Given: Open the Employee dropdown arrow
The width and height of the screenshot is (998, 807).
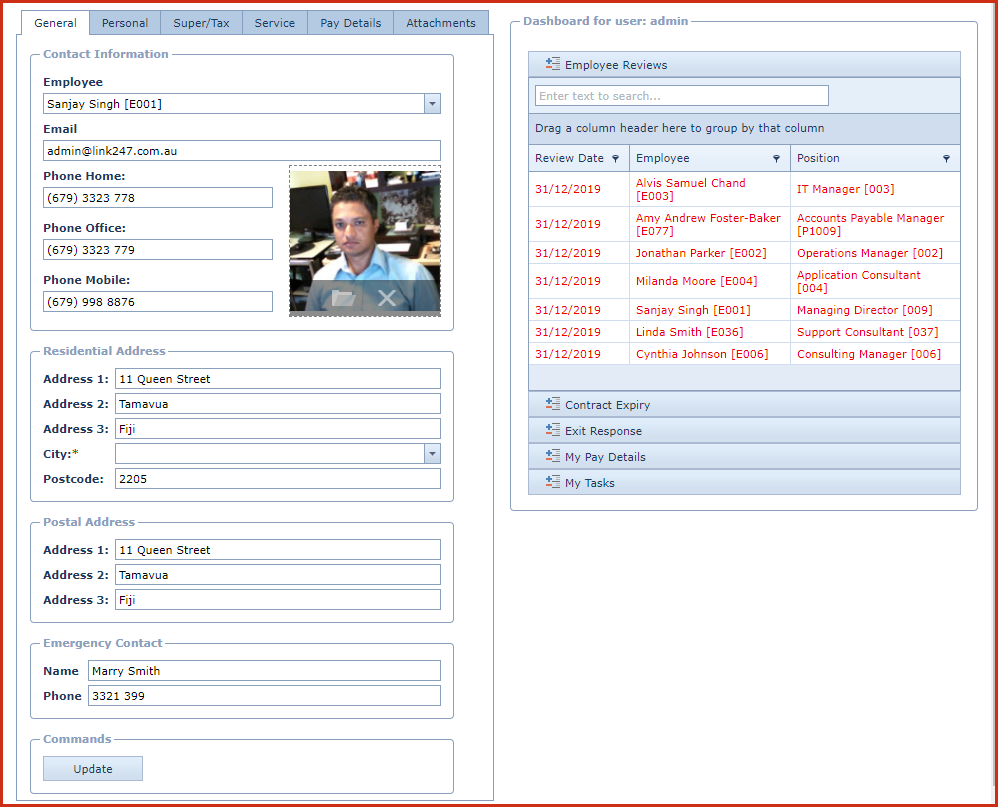Looking at the screenshot, I should click(x=432, y=104).
